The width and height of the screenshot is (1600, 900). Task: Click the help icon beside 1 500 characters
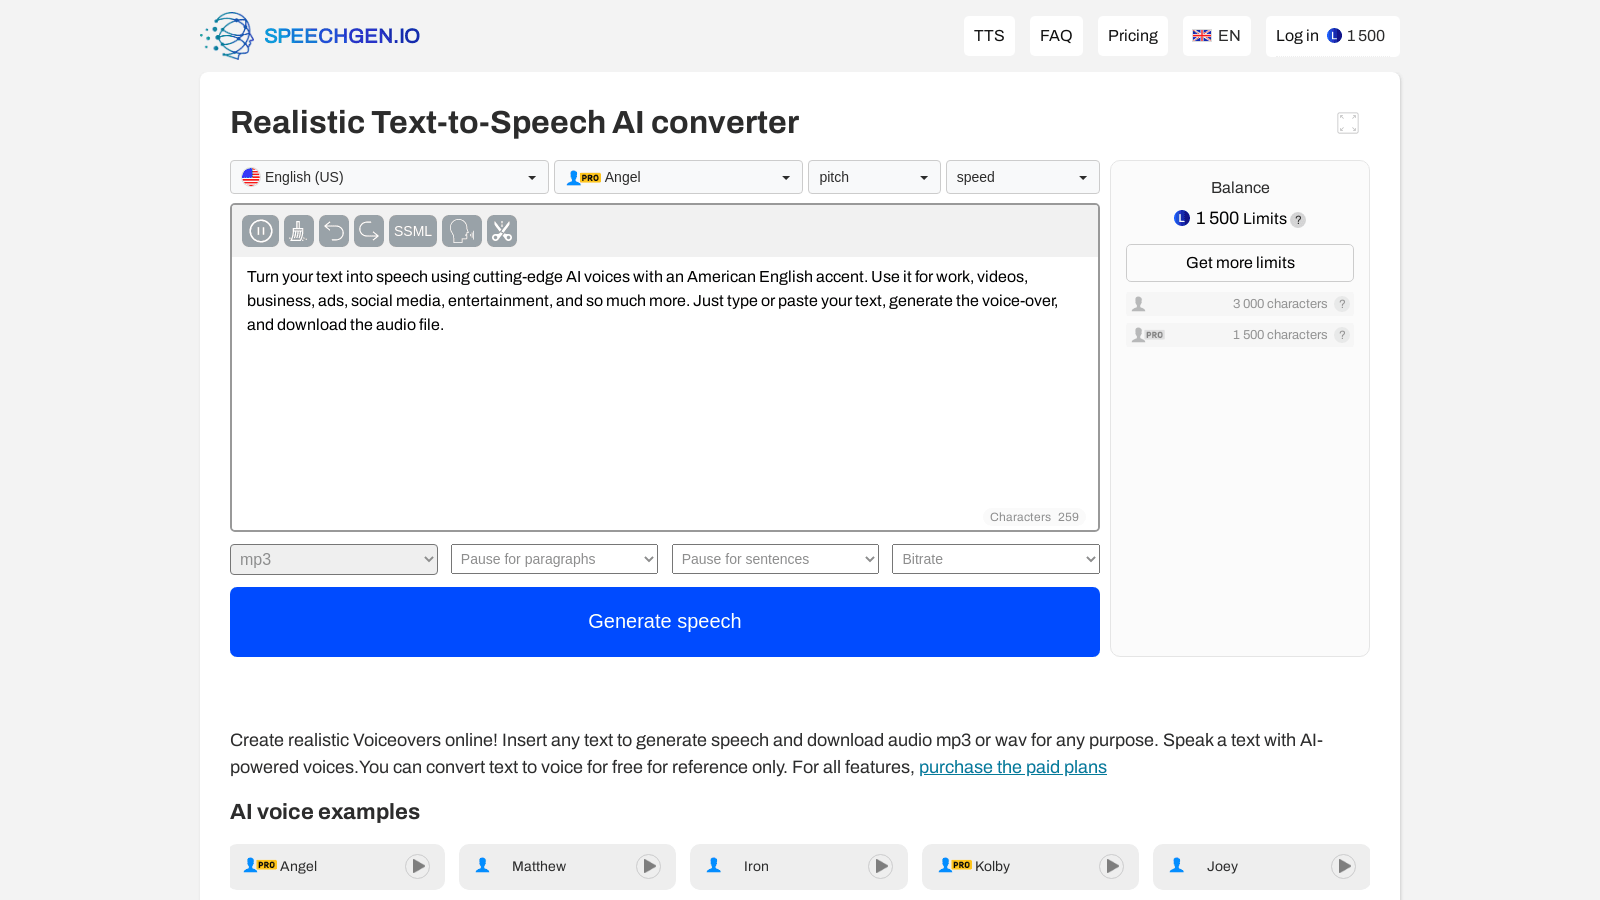1342,335
